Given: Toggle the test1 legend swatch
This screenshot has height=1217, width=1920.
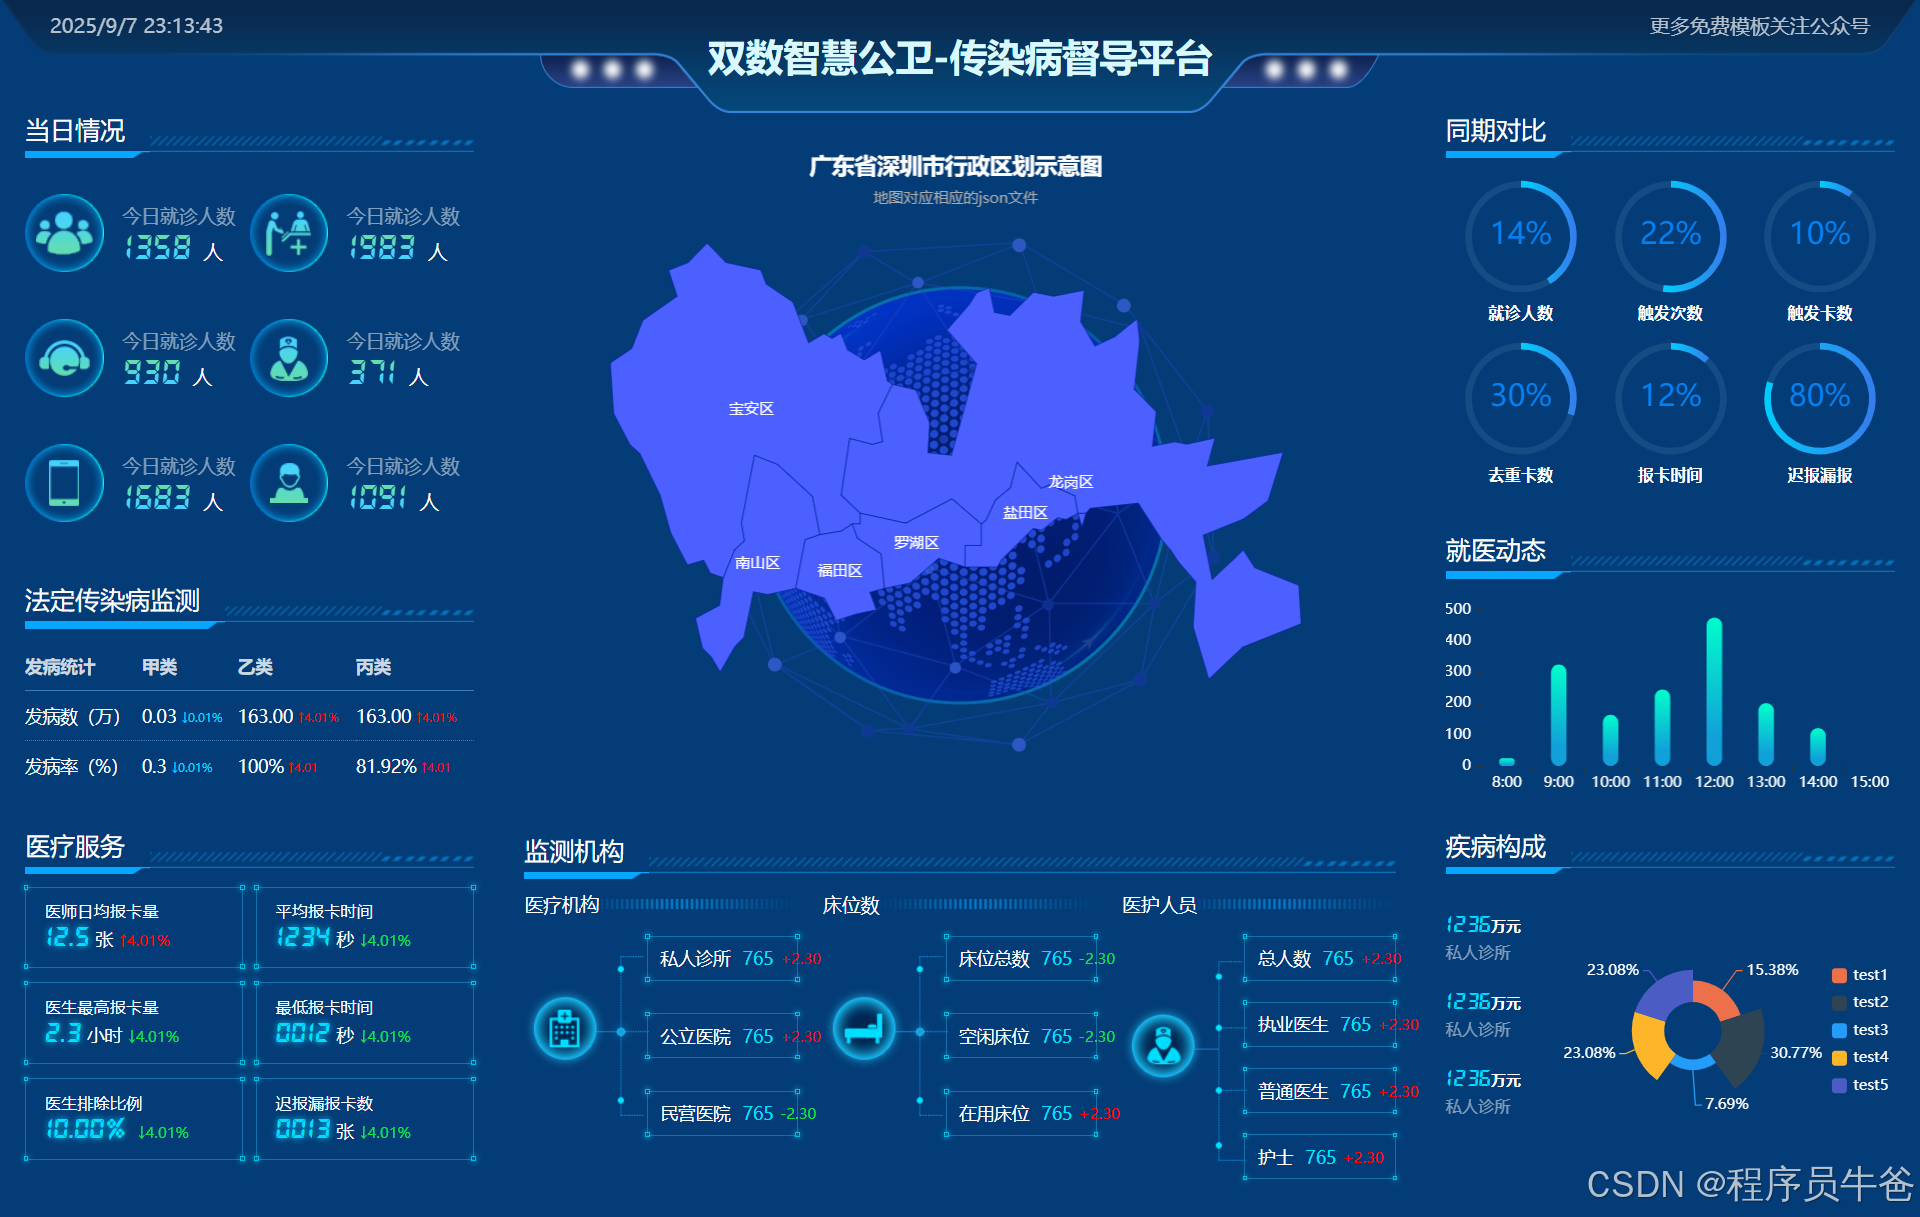Looking at the screenshot, I should point(1839,975).
